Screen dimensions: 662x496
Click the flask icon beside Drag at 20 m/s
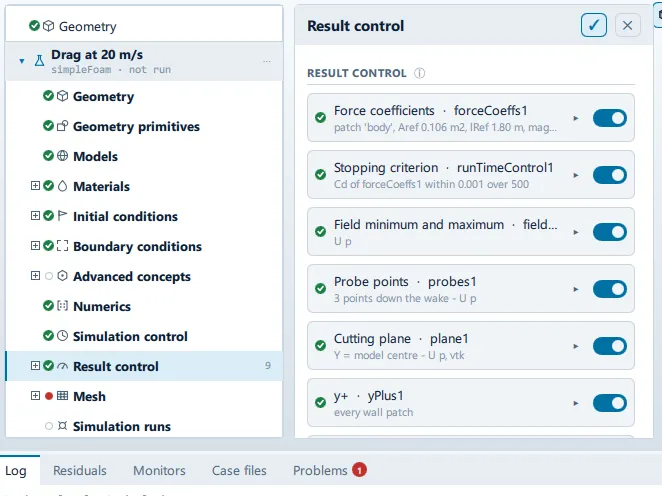click(39, 61)
